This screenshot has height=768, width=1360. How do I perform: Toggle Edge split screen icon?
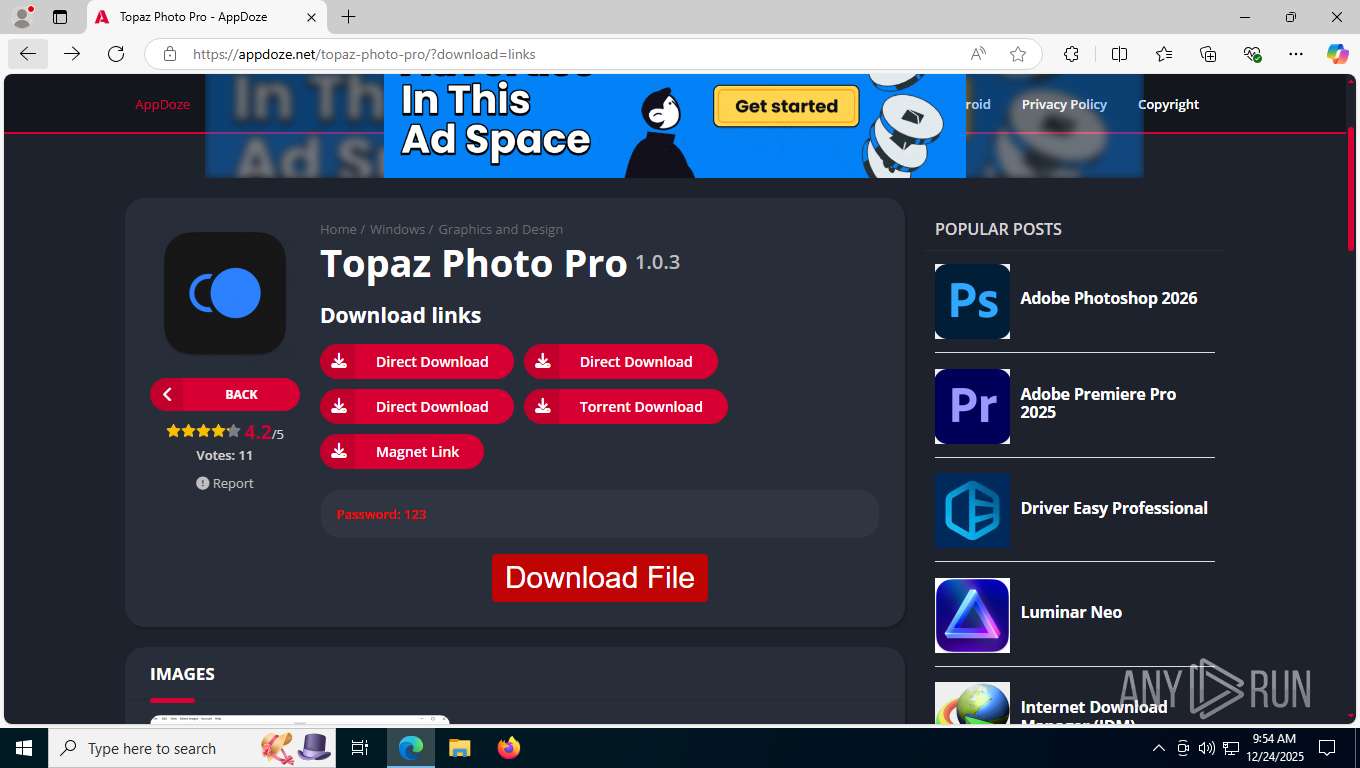pyautogui.click(x=1120, y=54)
